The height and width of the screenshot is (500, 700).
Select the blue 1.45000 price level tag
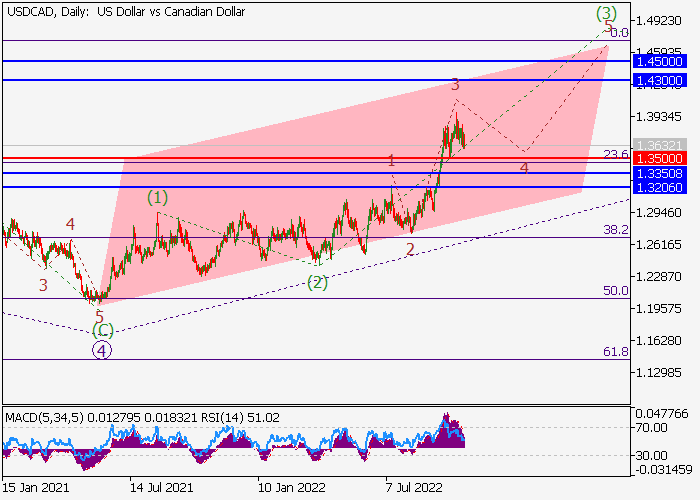[x=660, y=61]
